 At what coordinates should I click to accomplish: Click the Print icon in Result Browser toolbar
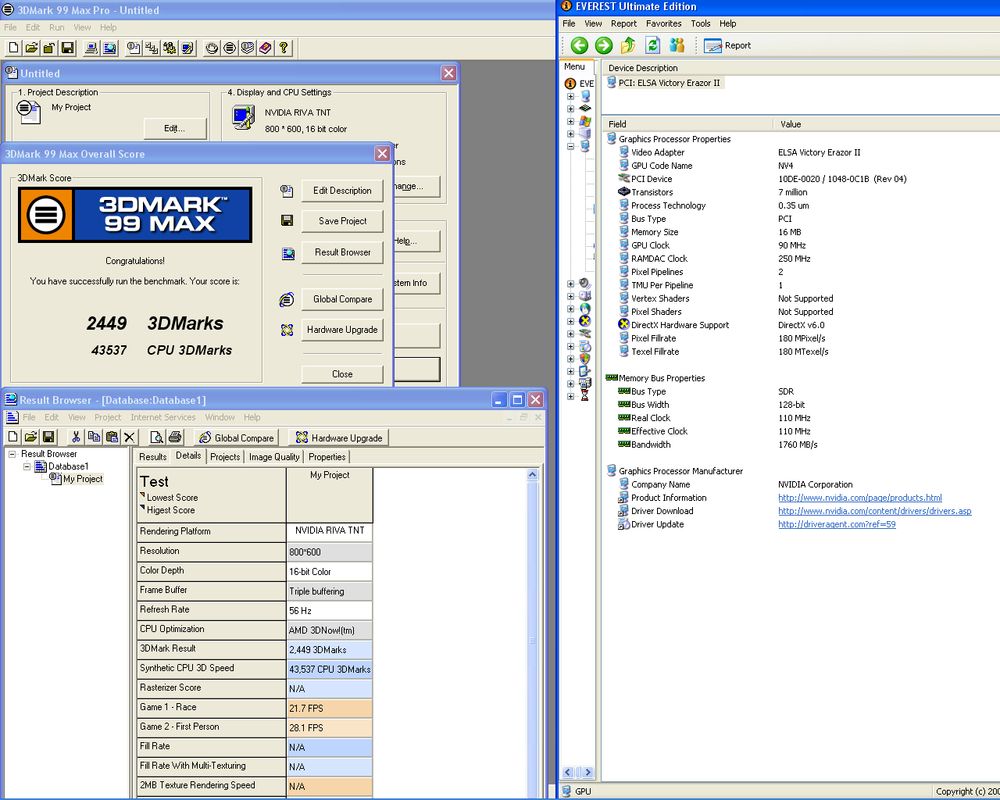click(x=175, y=437)
